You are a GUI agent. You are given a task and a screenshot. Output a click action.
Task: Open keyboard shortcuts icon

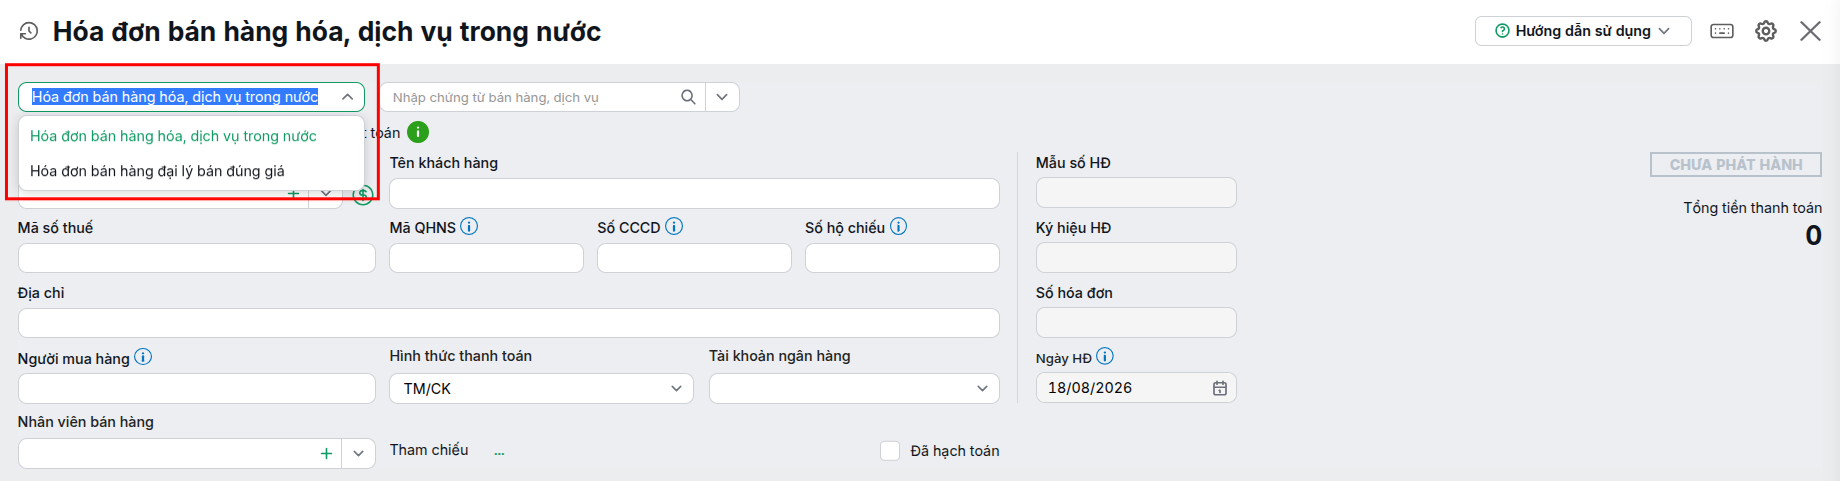coord(1722,31)
